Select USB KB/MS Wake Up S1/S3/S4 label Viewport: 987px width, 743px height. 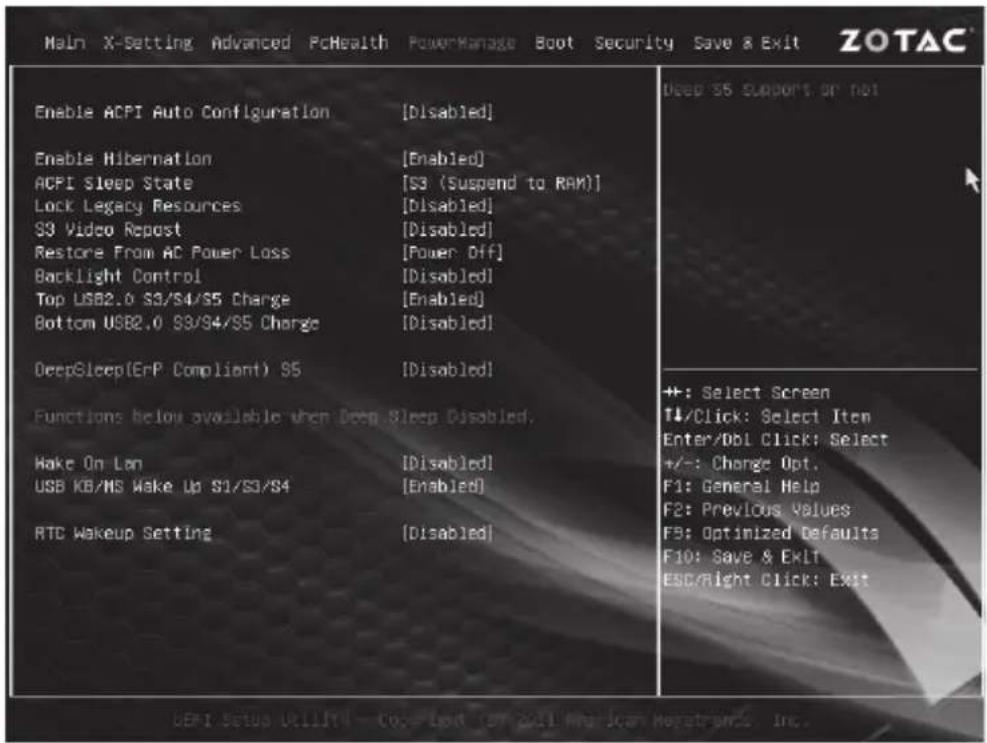point(162,486)
